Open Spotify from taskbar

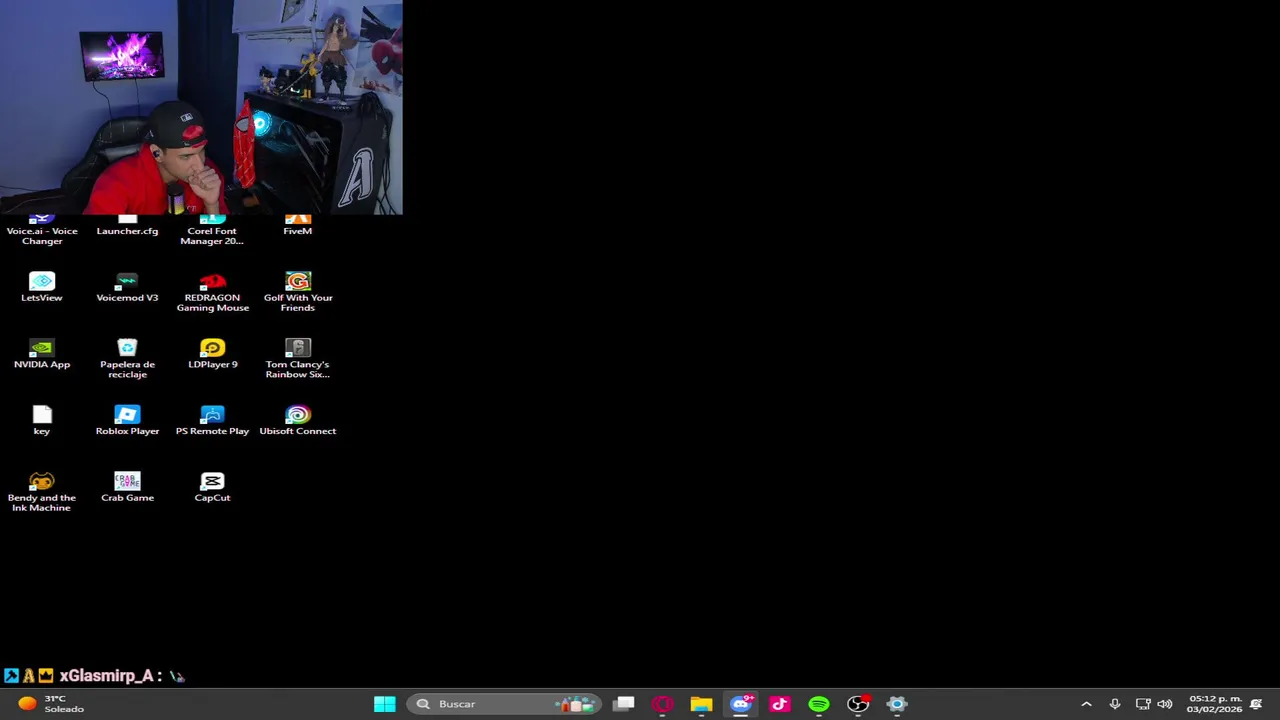click(819, 704)
